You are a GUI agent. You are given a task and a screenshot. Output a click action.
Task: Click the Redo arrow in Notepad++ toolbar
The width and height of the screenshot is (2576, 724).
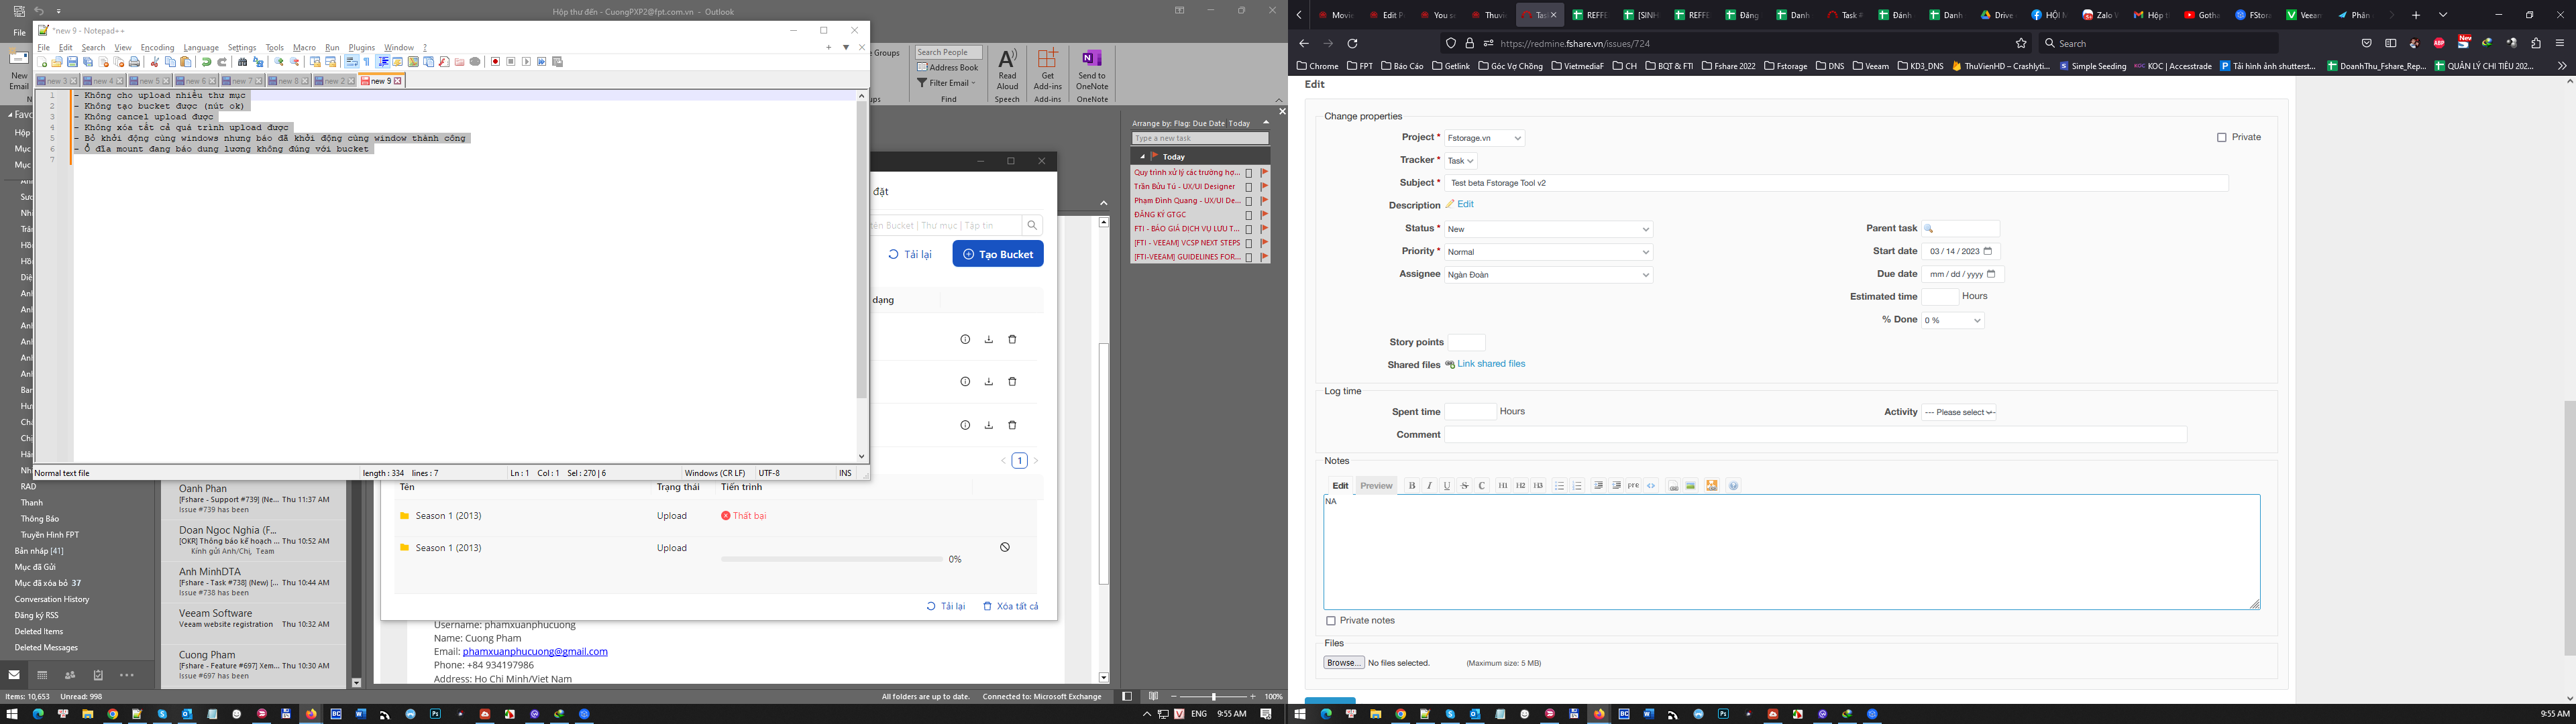click(x=222, y=62)
